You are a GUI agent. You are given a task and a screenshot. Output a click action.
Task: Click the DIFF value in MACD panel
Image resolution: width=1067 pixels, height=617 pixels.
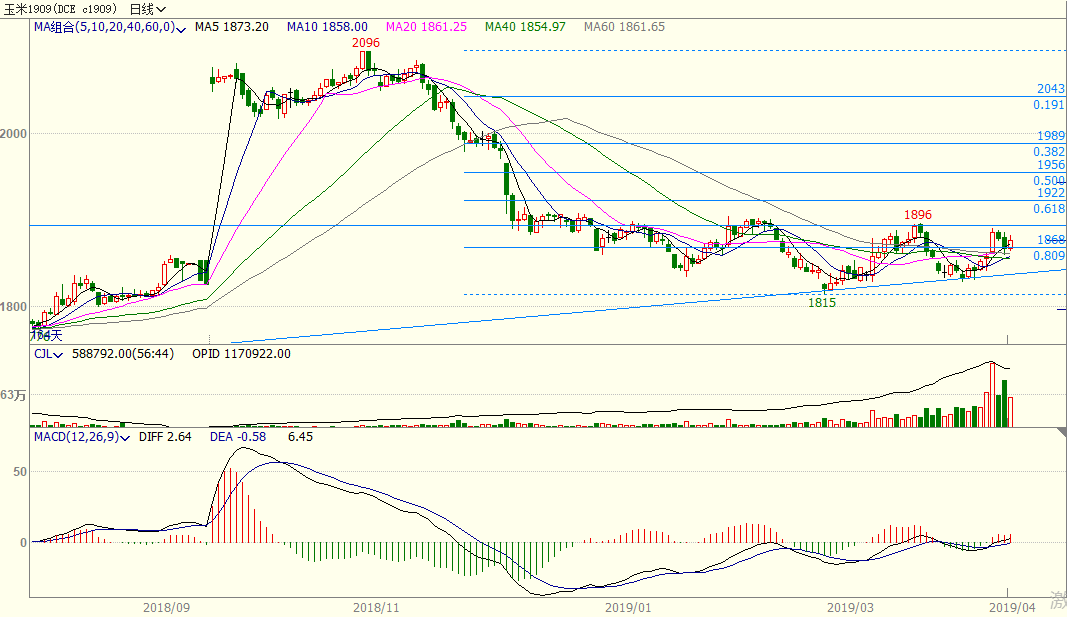(x=163, y=437)
